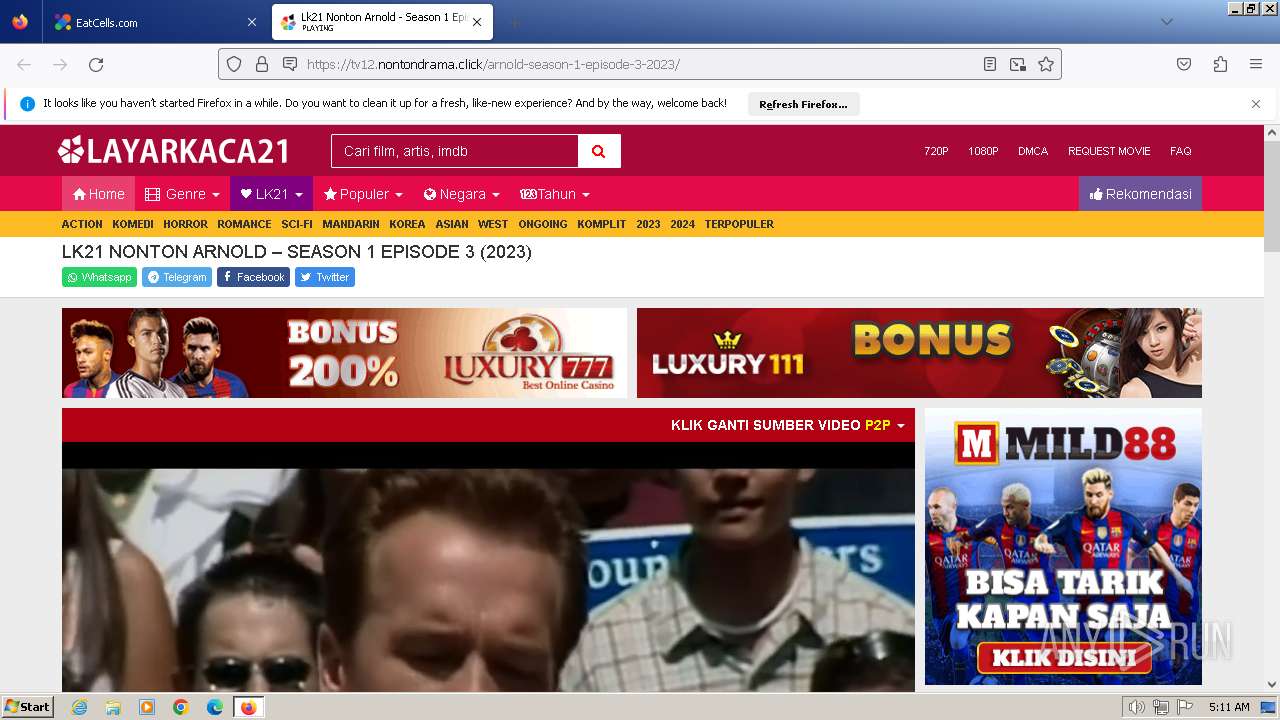
Task: Open the REQUEST MOVIE link
Action: 1109,151
